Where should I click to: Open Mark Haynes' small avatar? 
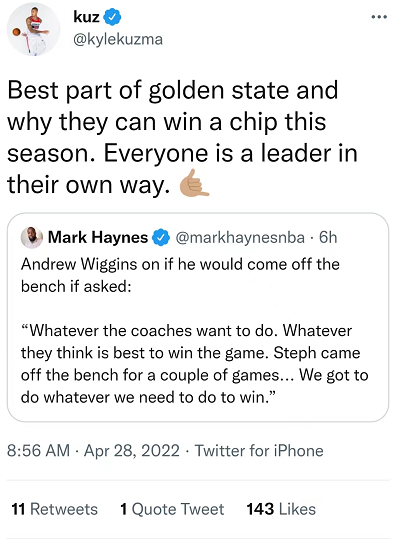coord(32,237)
